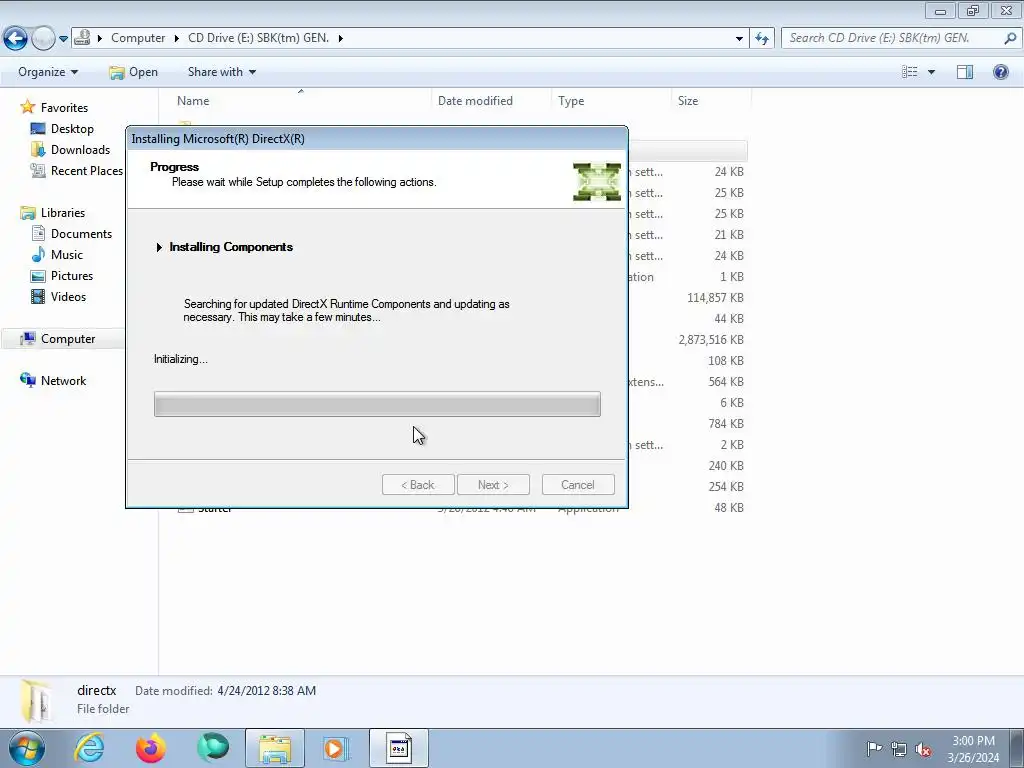
Task: Click the Network globe icon
Action: coord(27,380)
